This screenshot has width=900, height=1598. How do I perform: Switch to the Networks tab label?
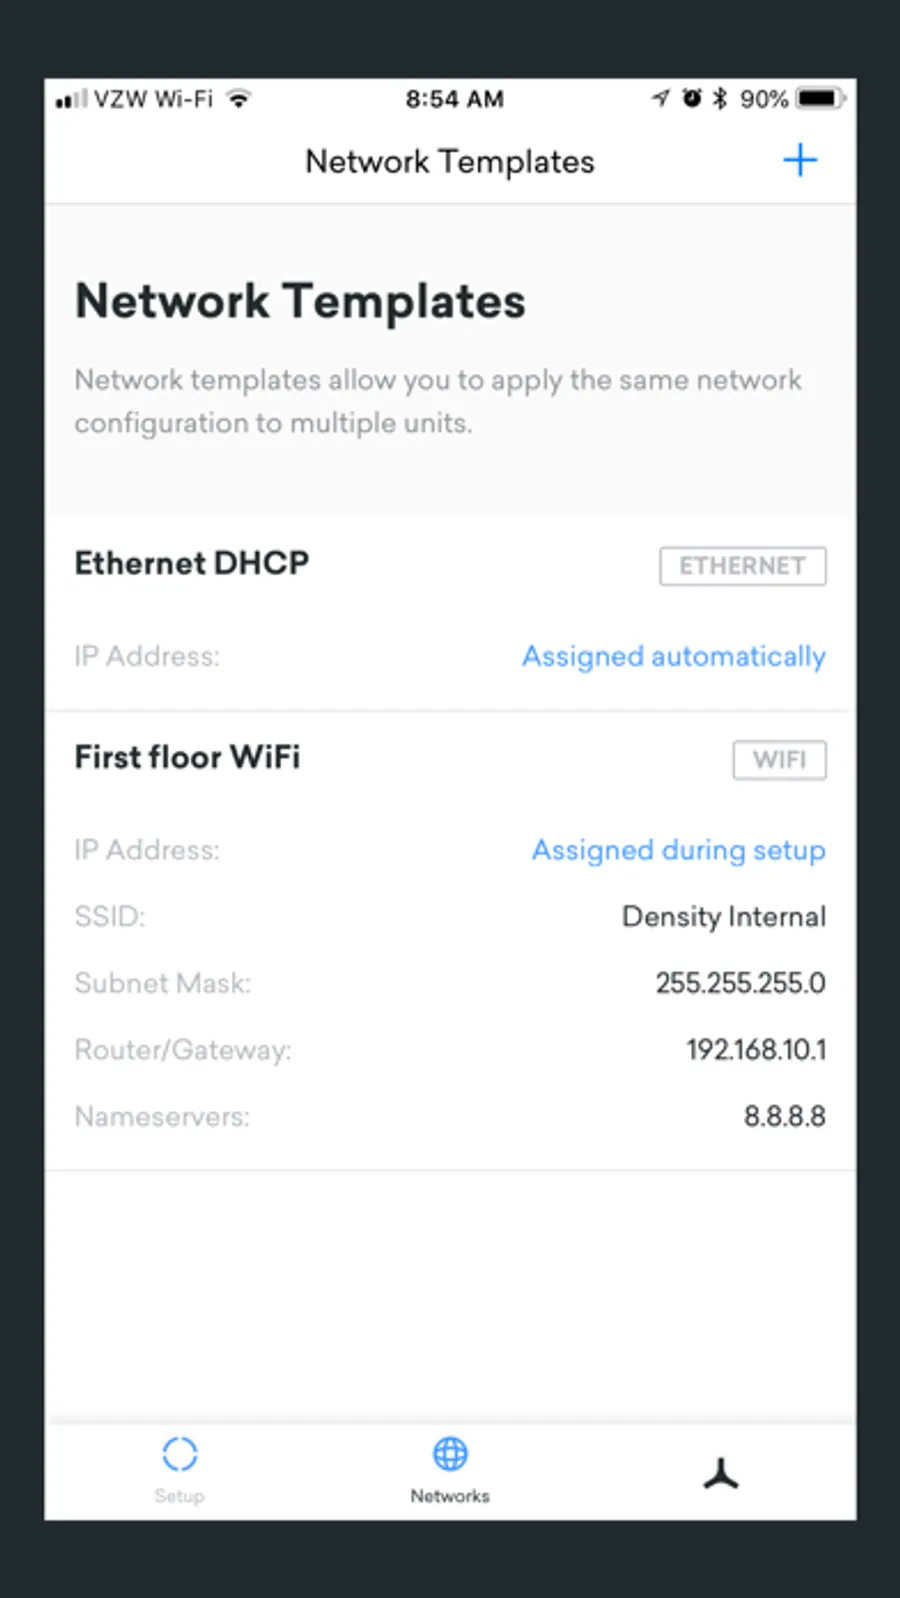(x=450, y=1496)
